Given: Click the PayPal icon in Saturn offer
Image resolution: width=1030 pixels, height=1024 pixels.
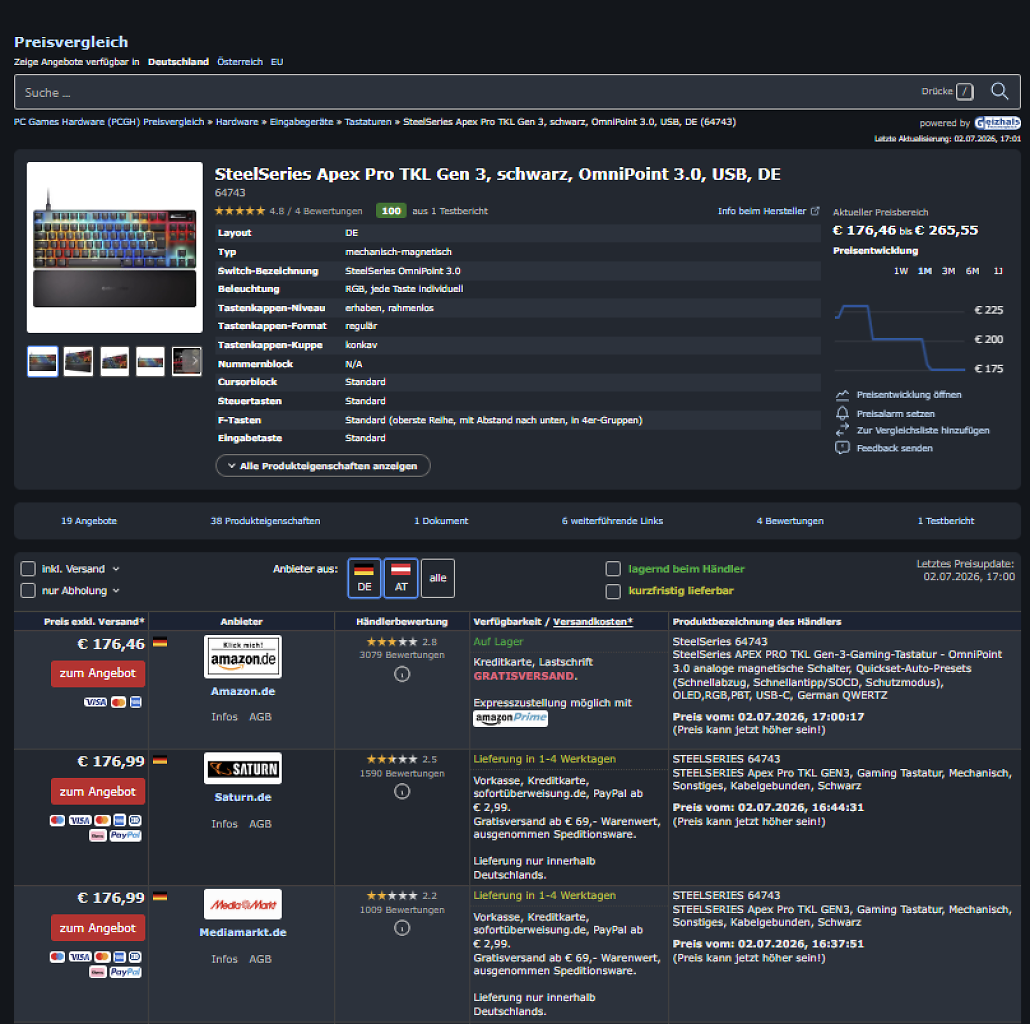Looking at the screenshot, I should (125, 835).
